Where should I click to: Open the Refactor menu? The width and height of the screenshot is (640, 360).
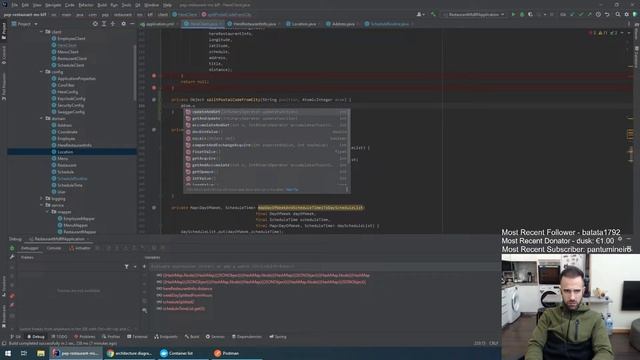pyautogui.click(x=86, y=5)
